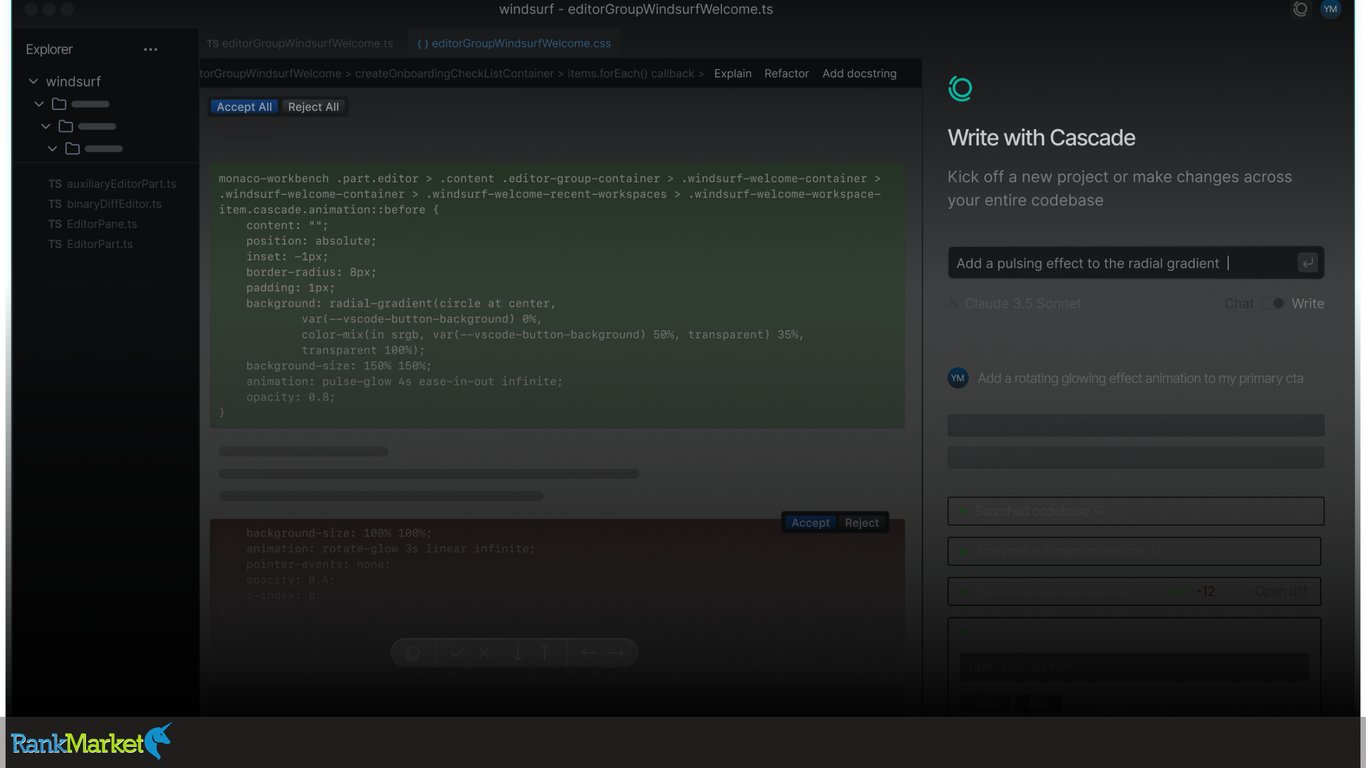Click Explain in the editor action bar

(733, 73)
